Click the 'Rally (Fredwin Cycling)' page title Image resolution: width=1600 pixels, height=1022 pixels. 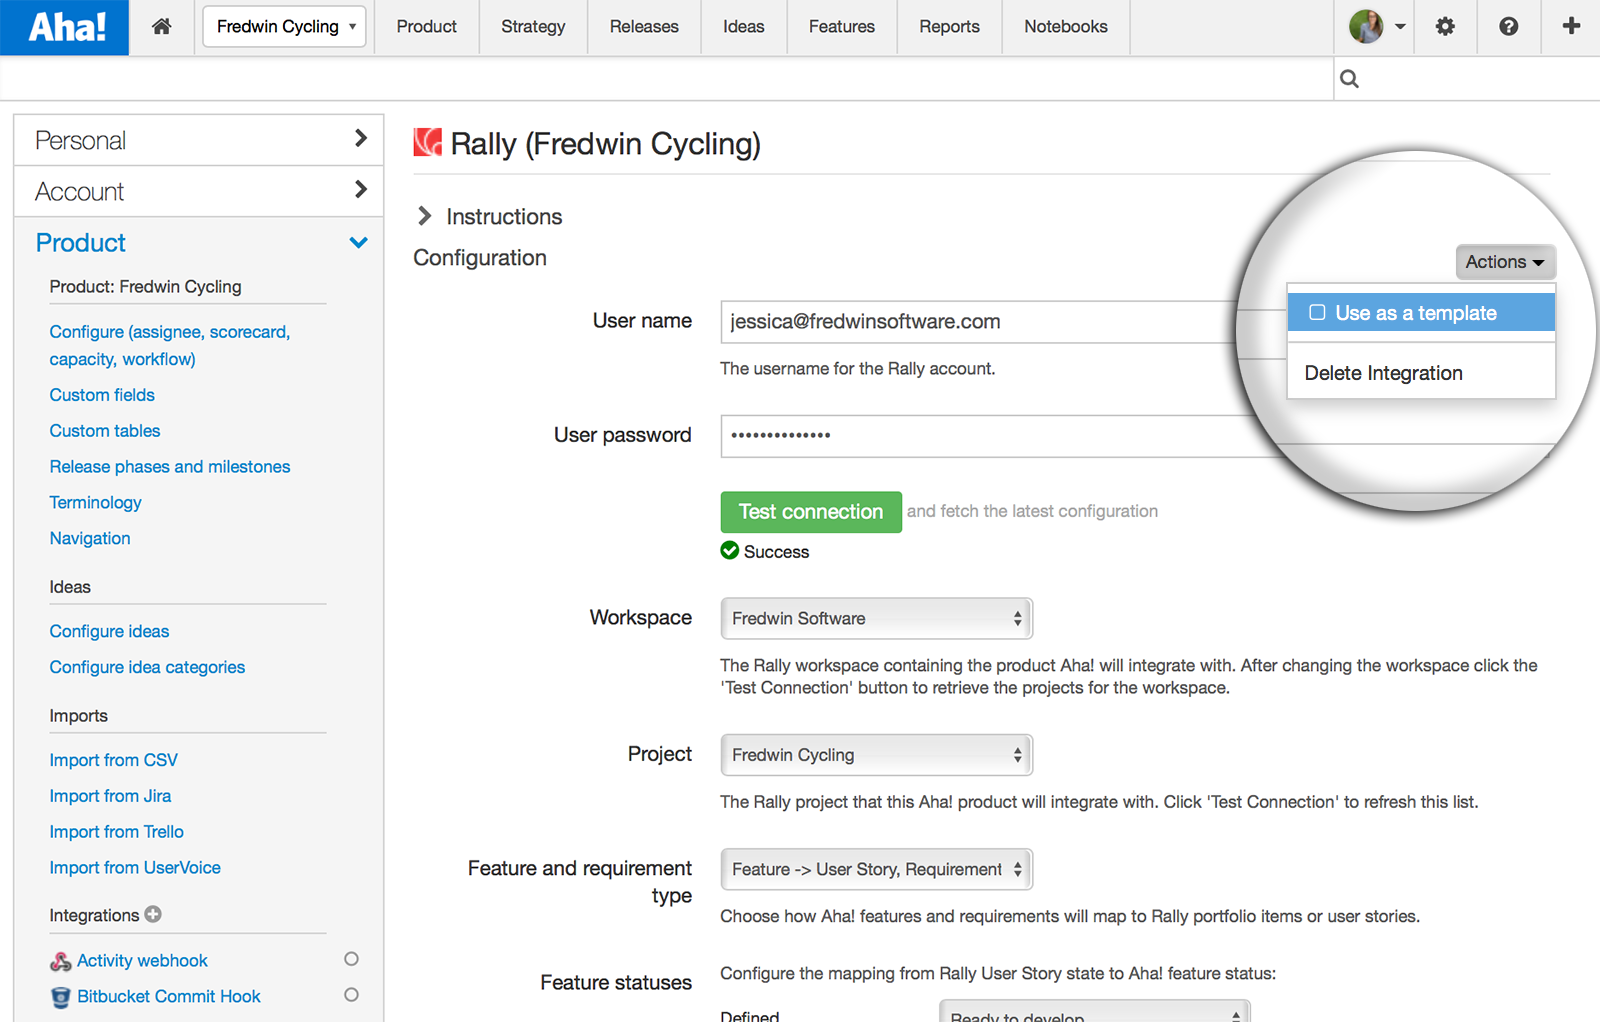[x=606, y=144]
